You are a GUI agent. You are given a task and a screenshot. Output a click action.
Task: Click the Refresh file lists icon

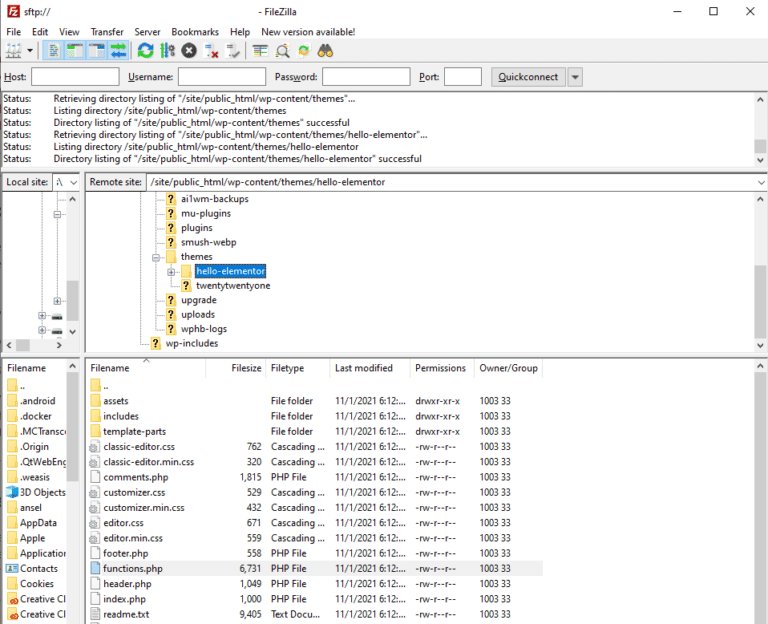tap(146, 50)
